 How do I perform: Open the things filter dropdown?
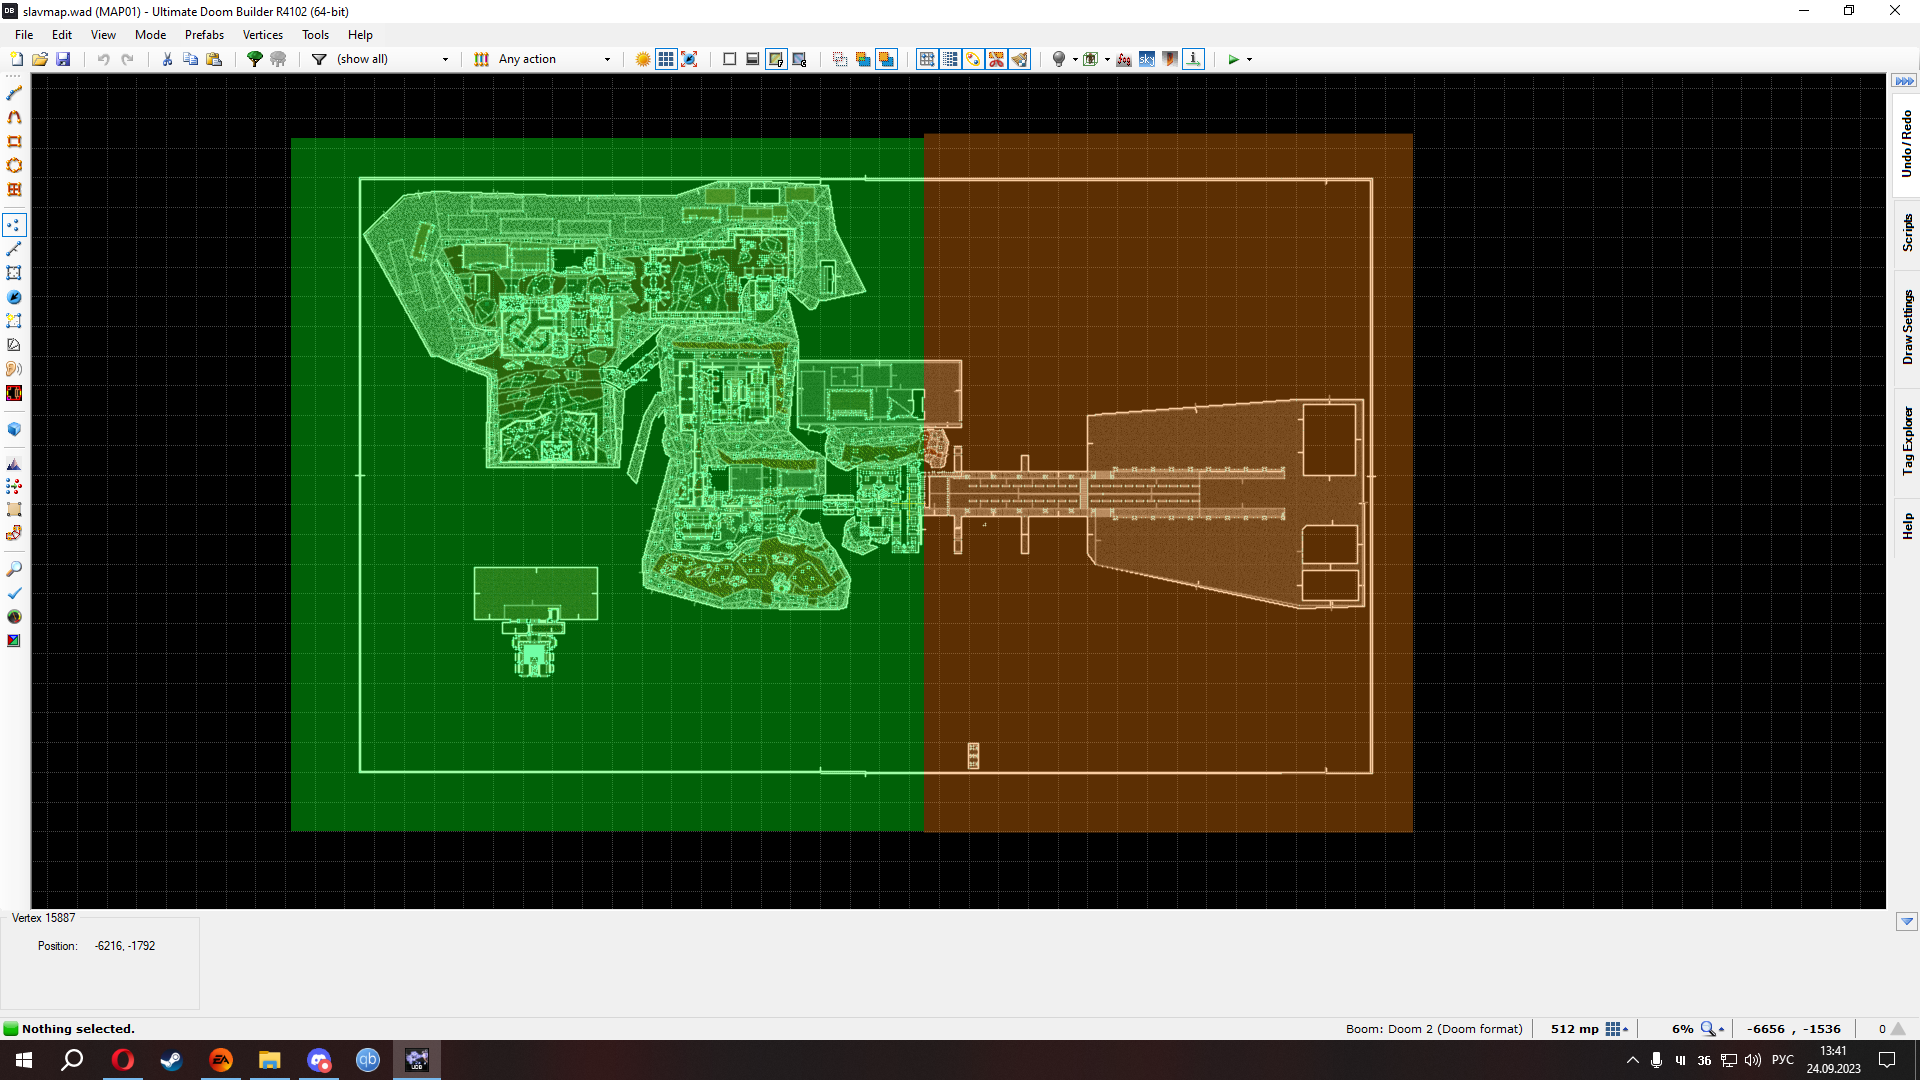pyautogui.click(x=445, y=59)
